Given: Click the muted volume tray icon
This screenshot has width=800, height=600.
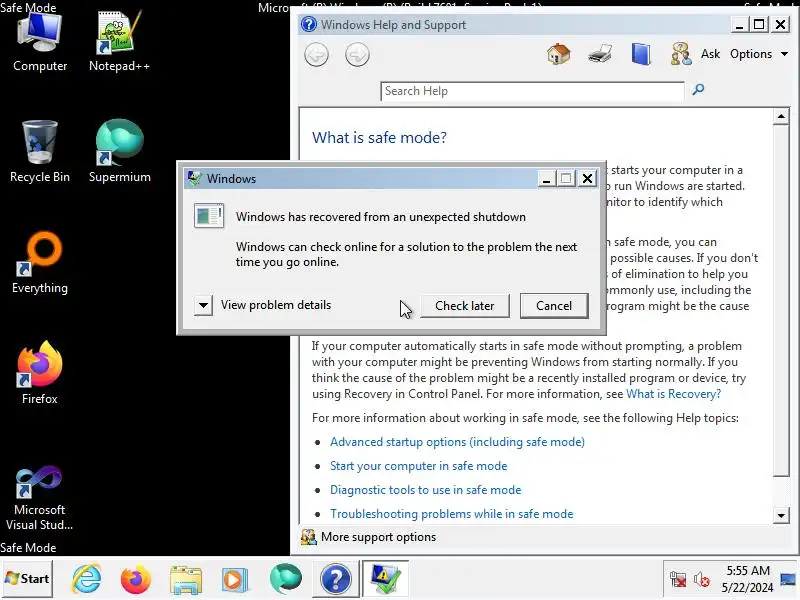Looking at the screenshot, I should pyautogui.click(x=702, y=579).
